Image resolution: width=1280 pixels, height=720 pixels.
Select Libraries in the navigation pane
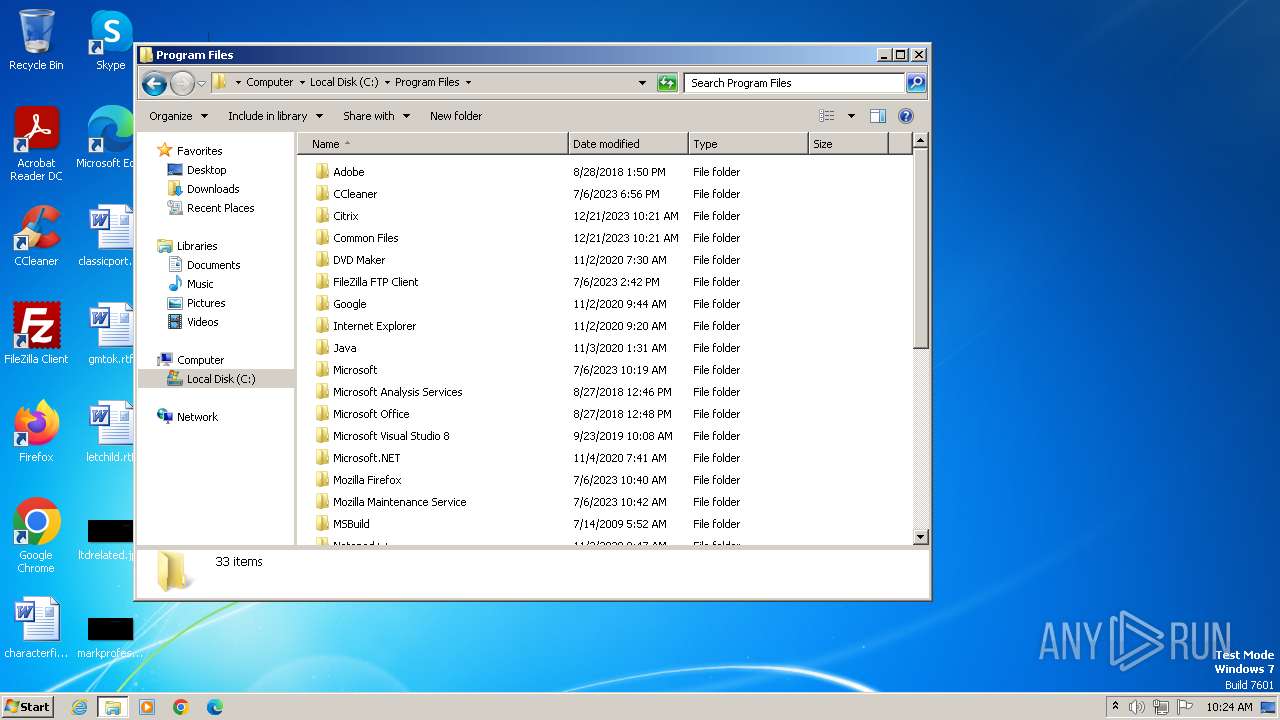pos(197,246)
